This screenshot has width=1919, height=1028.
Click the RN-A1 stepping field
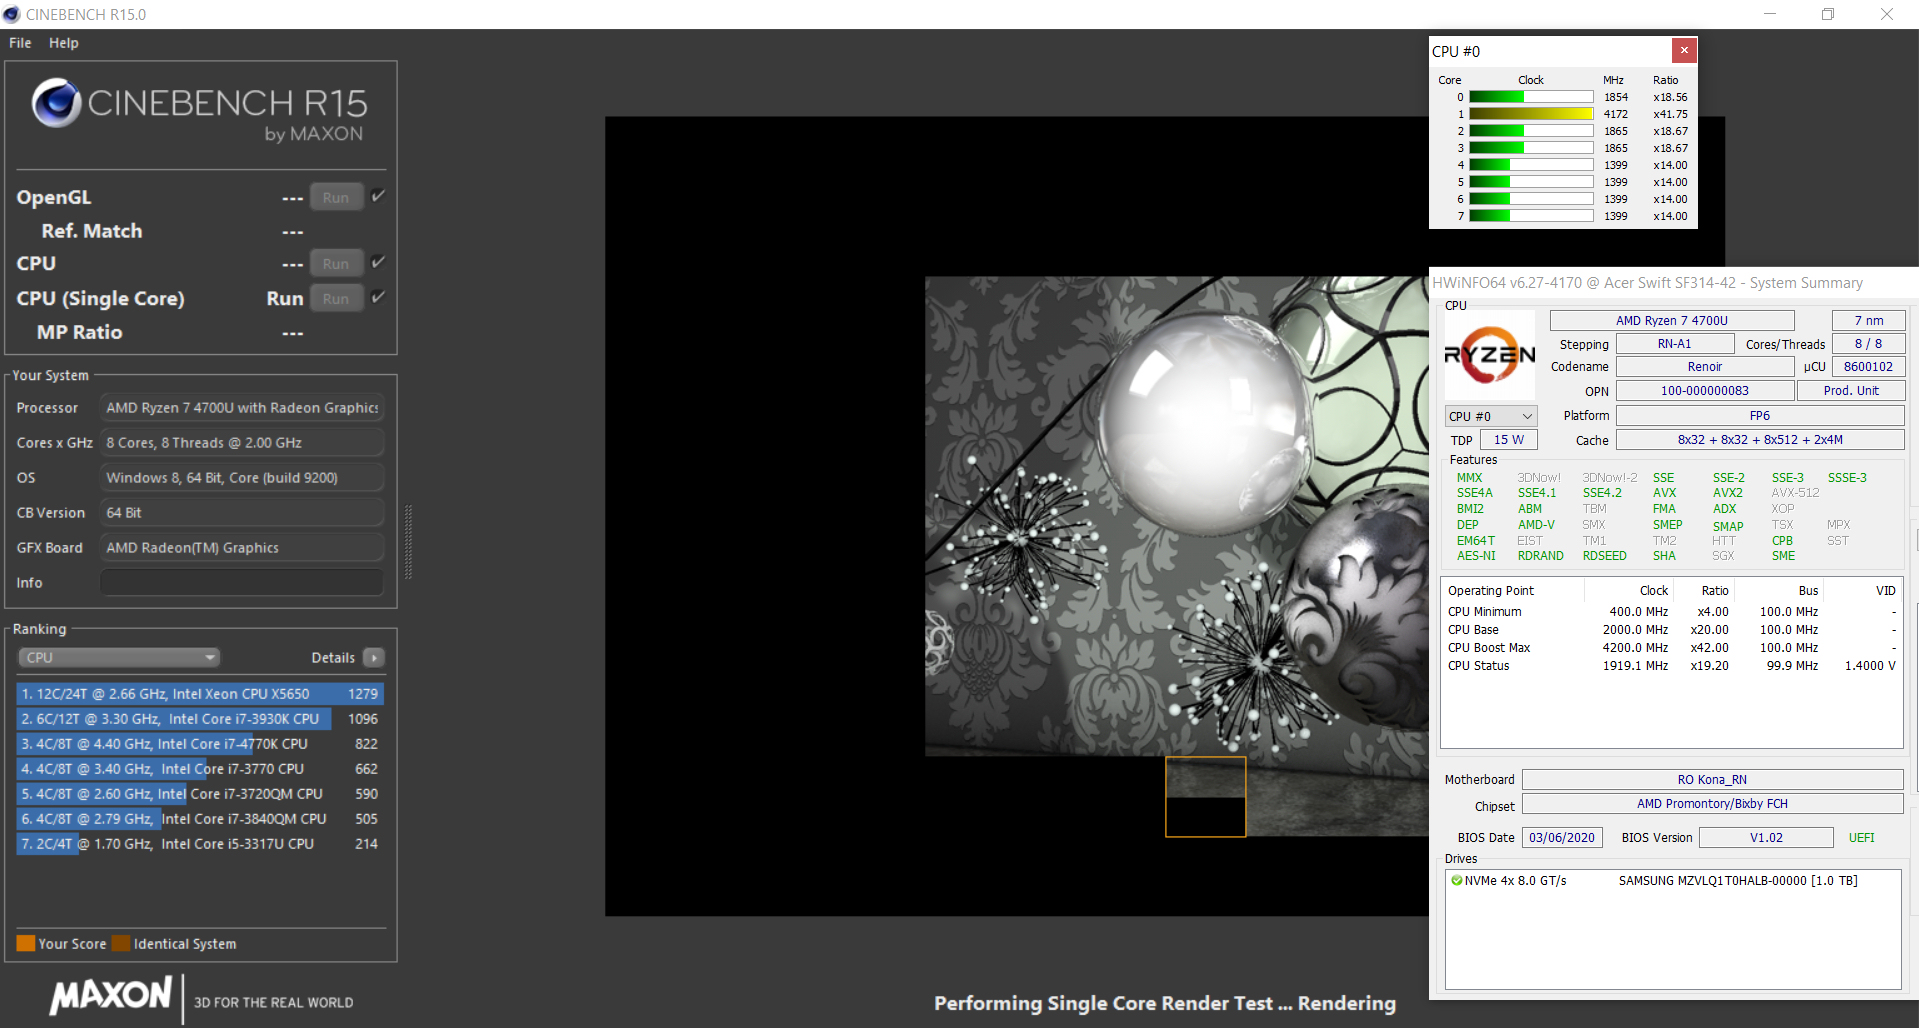click(1675, 344)
